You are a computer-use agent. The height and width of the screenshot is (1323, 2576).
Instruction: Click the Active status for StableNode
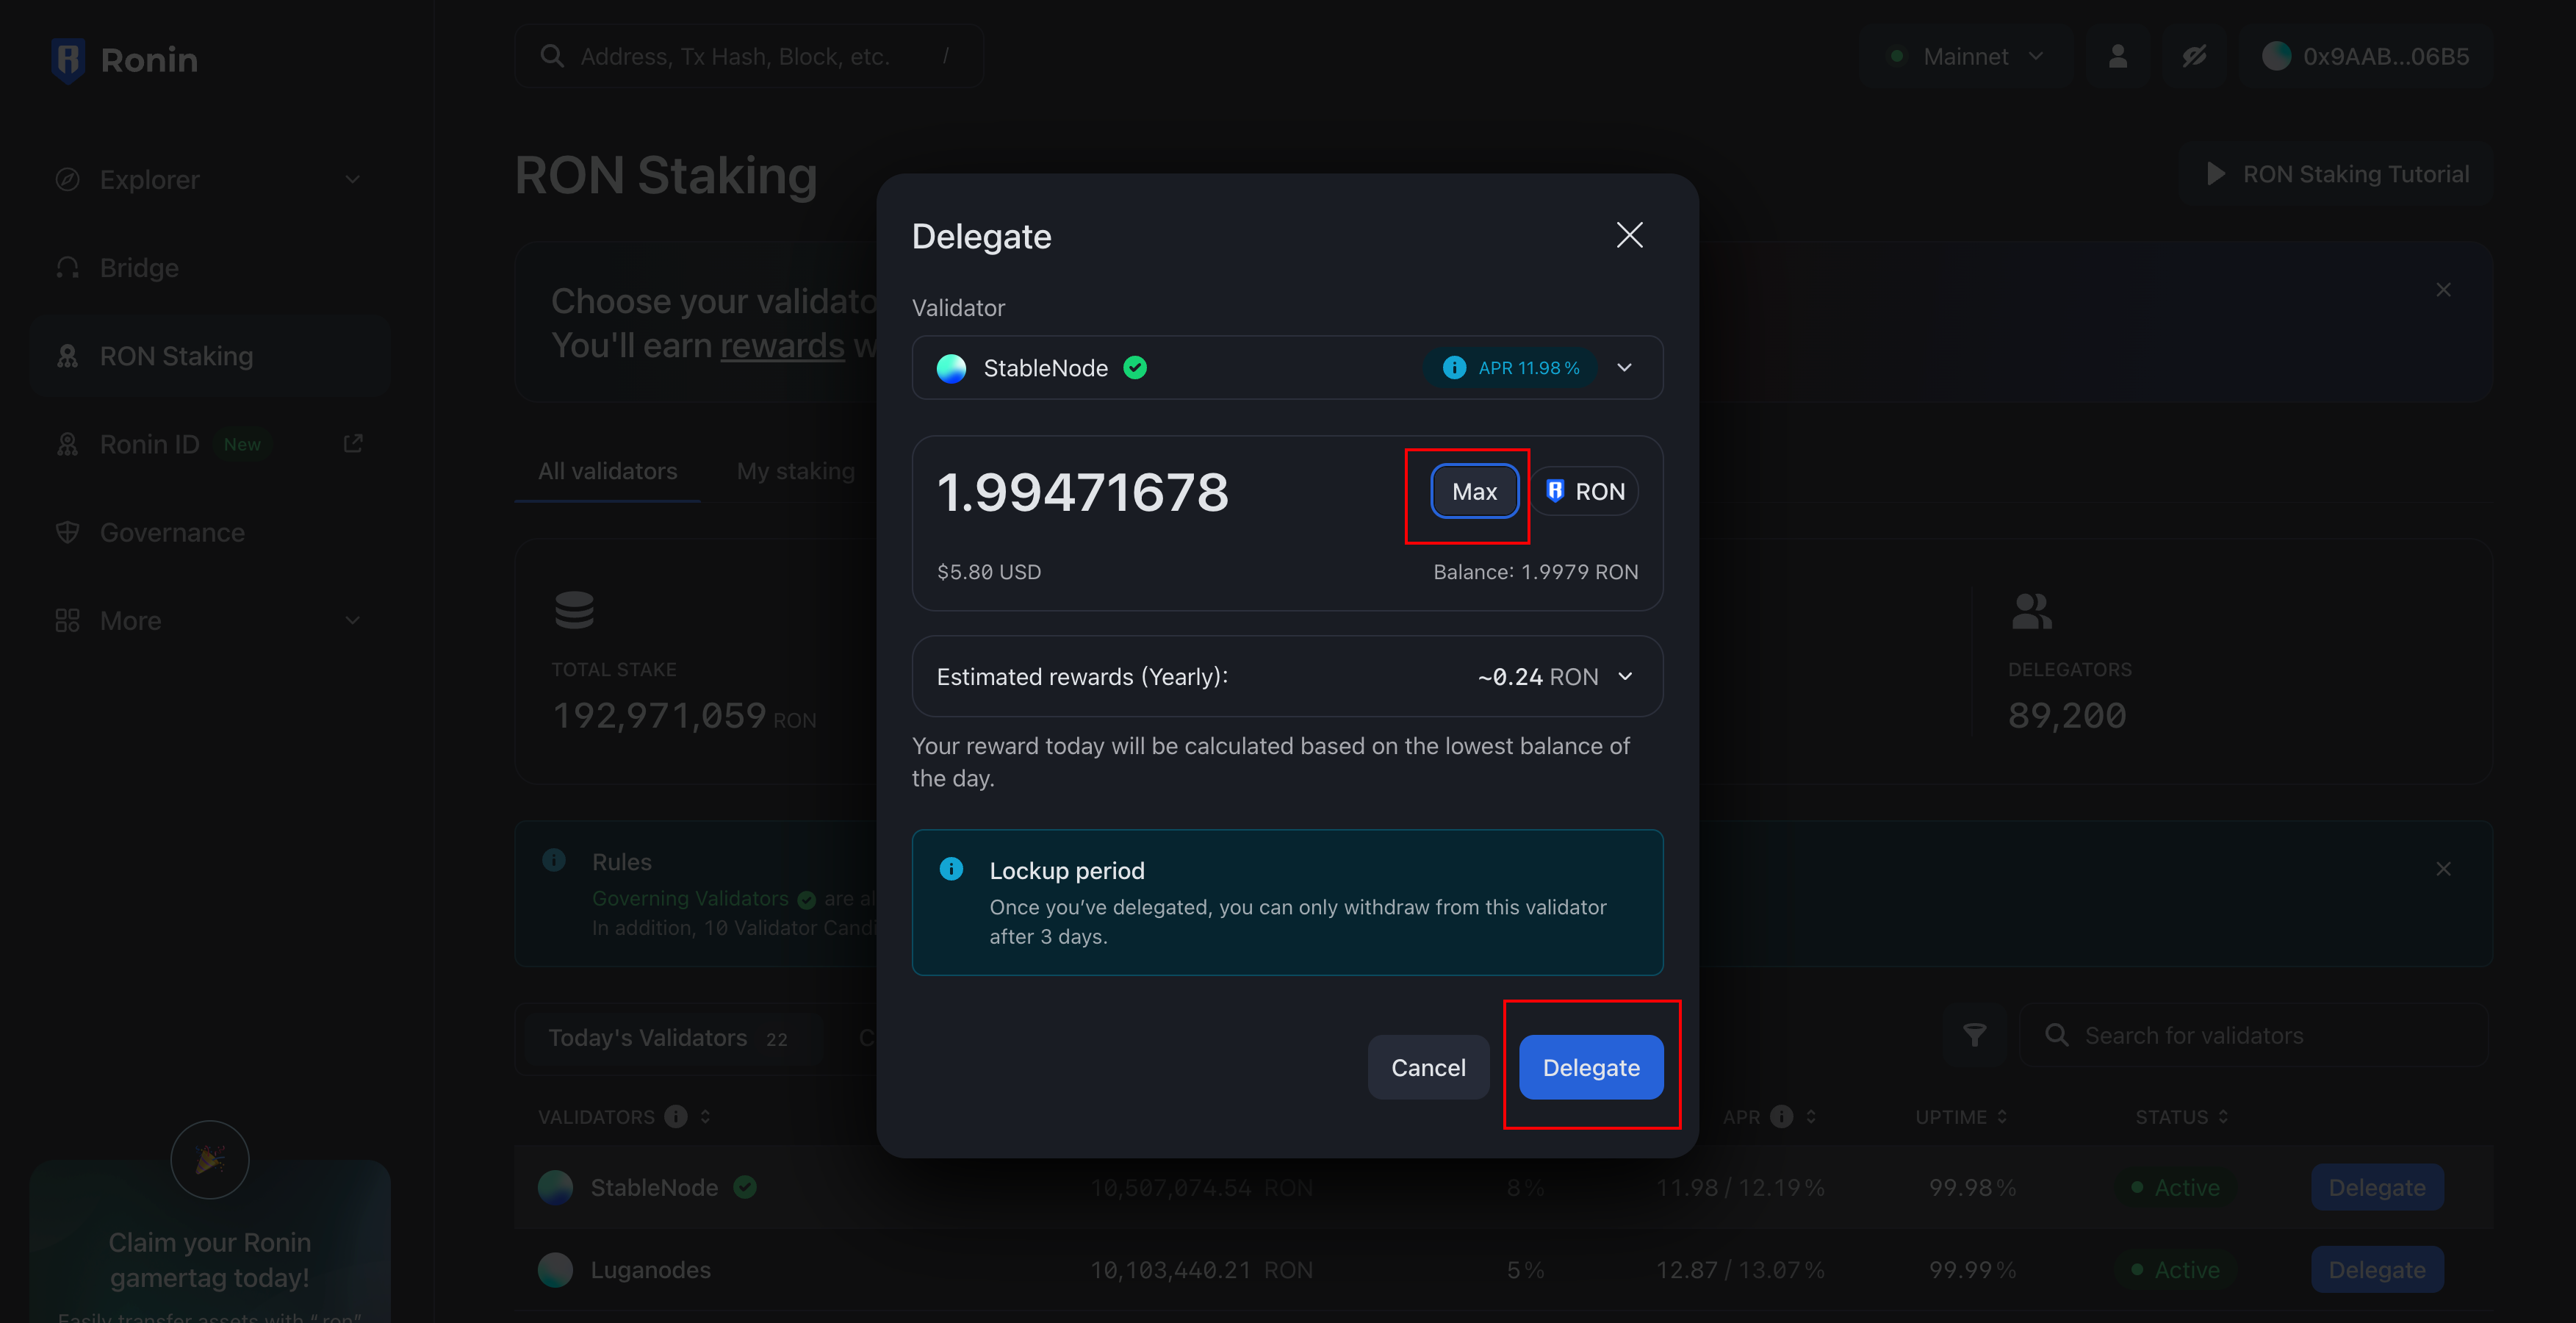pos(2176,1187)
